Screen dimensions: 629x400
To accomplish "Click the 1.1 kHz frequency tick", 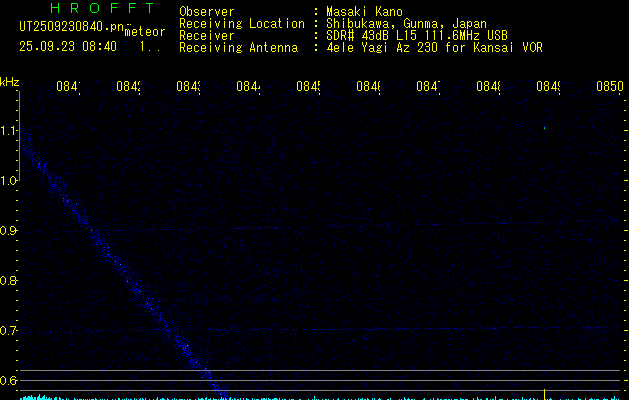I will tap(9, 131).
